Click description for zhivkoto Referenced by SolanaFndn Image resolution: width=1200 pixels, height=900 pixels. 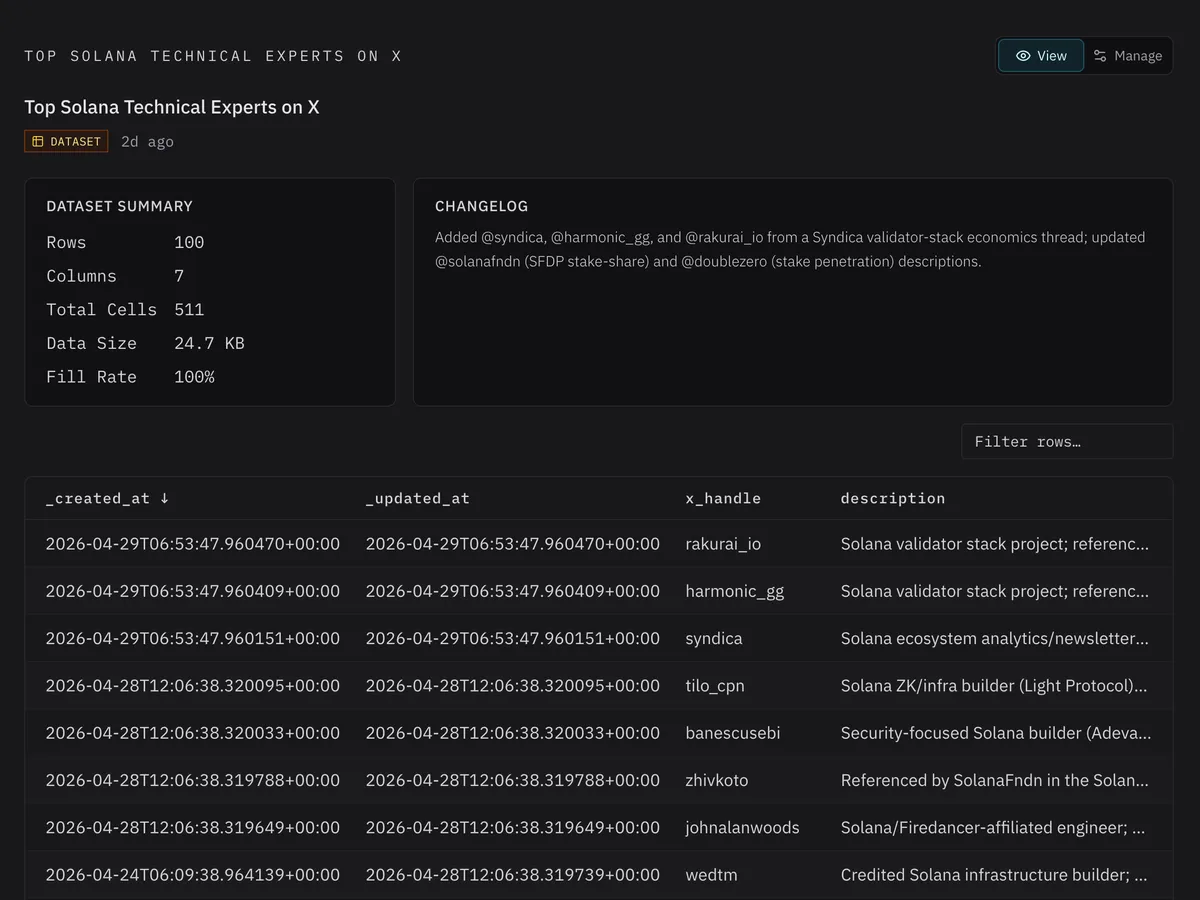[995, 780]
